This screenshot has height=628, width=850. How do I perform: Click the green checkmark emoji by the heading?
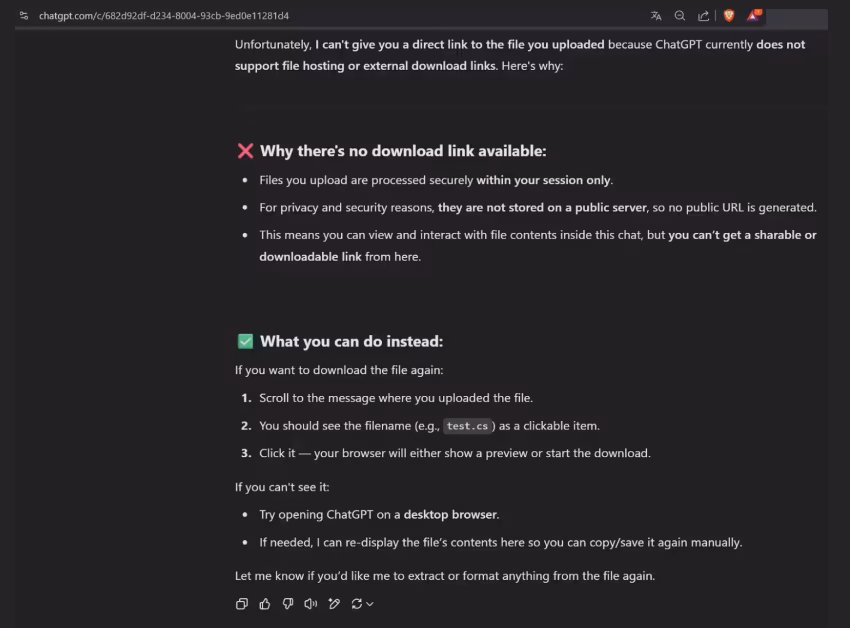click(x=246, y=341)
